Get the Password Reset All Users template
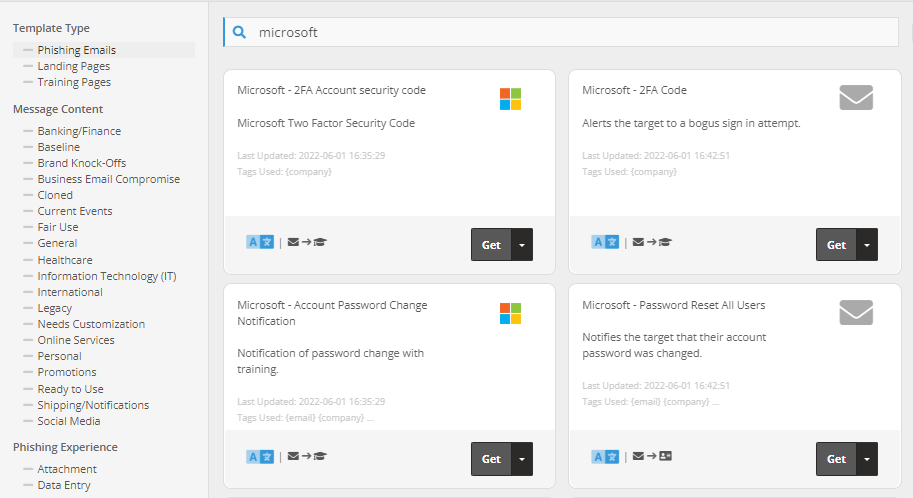Image resolution: width=913 pixels, height=498 pixels. (x=836, y=459)
